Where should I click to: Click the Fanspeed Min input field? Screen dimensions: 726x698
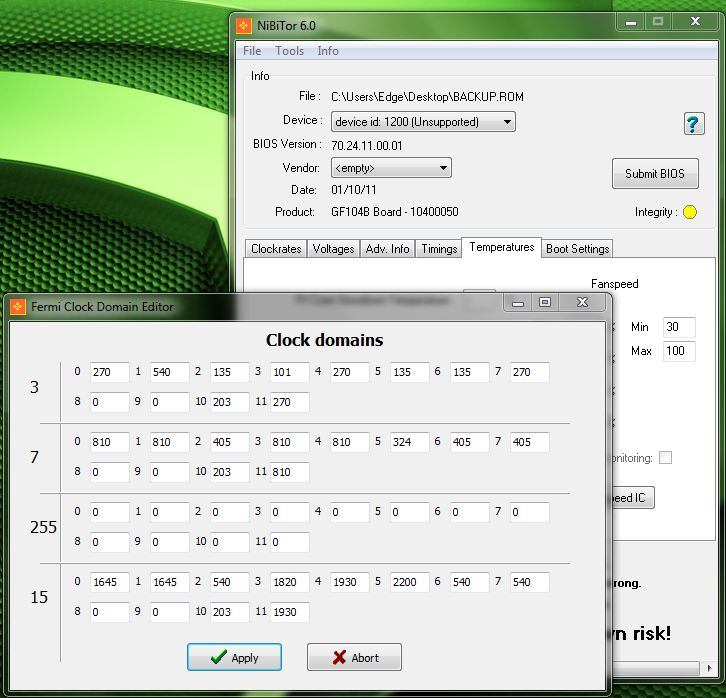click(679, 327)
